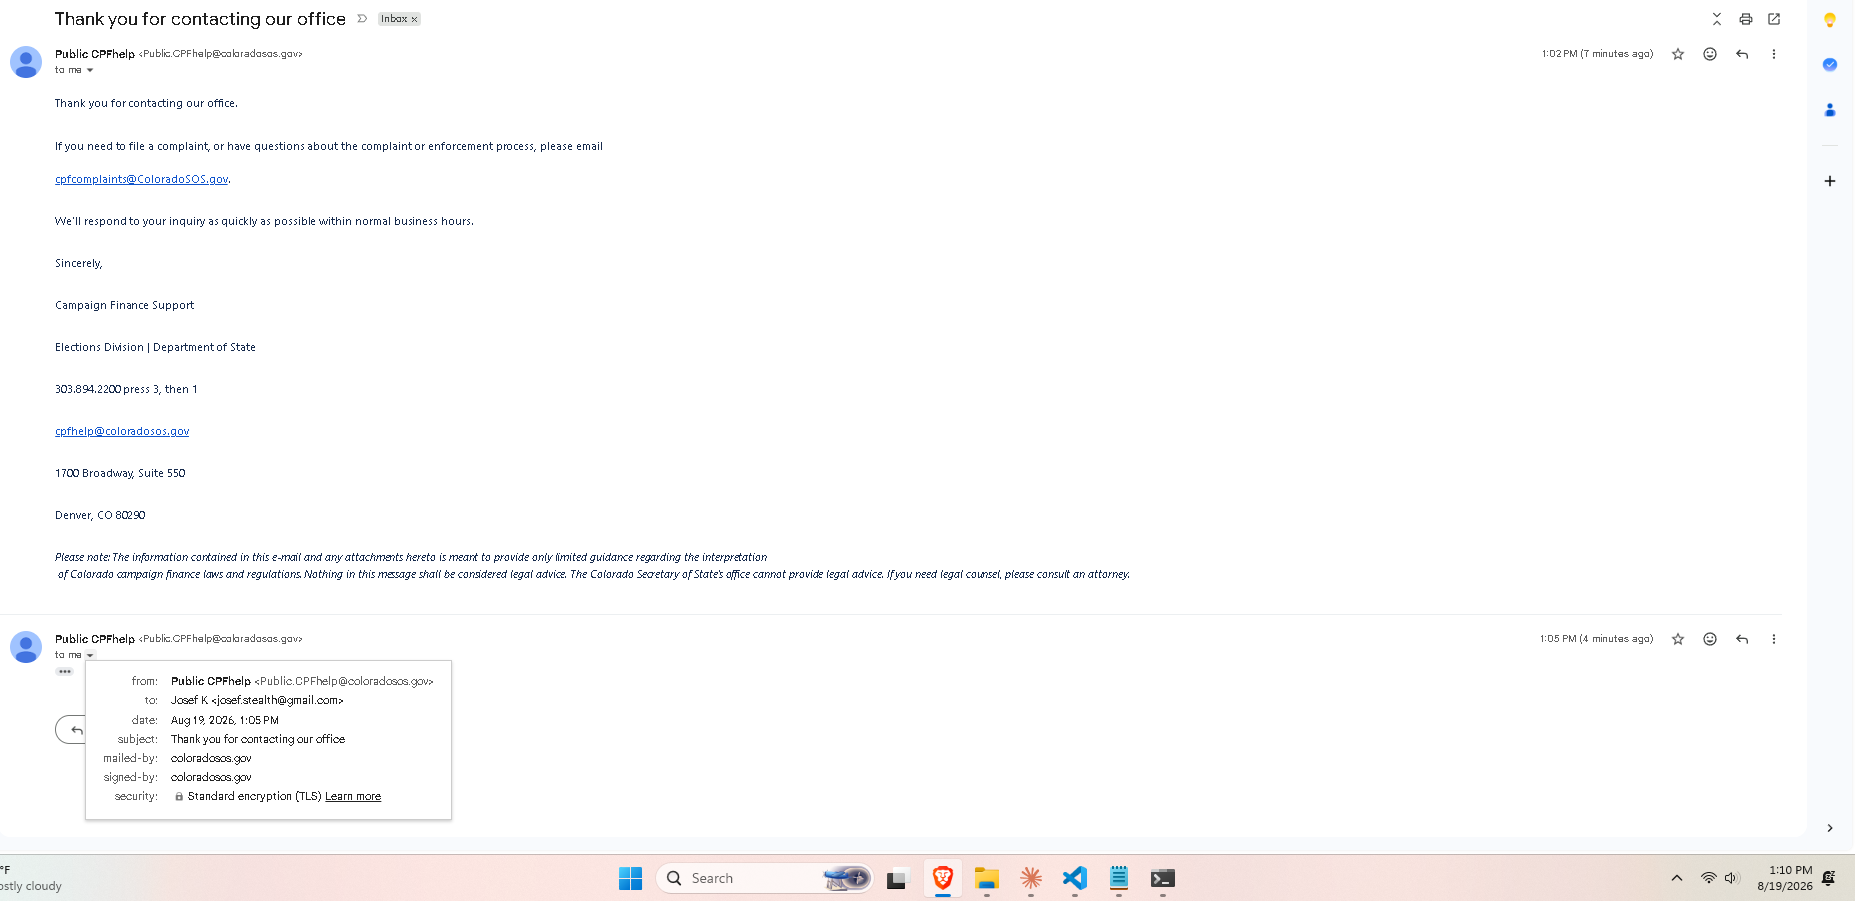Reply to the 1:02 PM message
This screenshot has width=1855, height=901.
tap(1742, 54)
